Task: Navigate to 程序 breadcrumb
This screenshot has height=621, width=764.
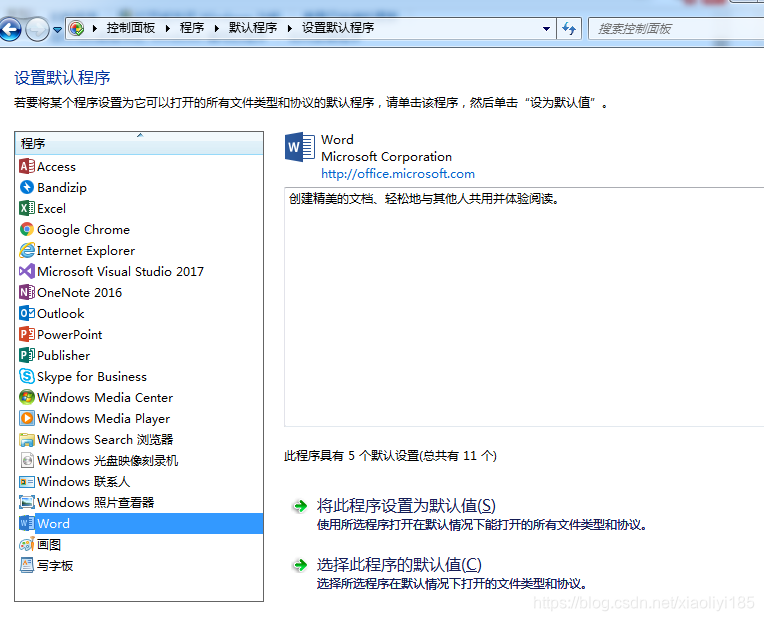Action: [x=192, y=28]
